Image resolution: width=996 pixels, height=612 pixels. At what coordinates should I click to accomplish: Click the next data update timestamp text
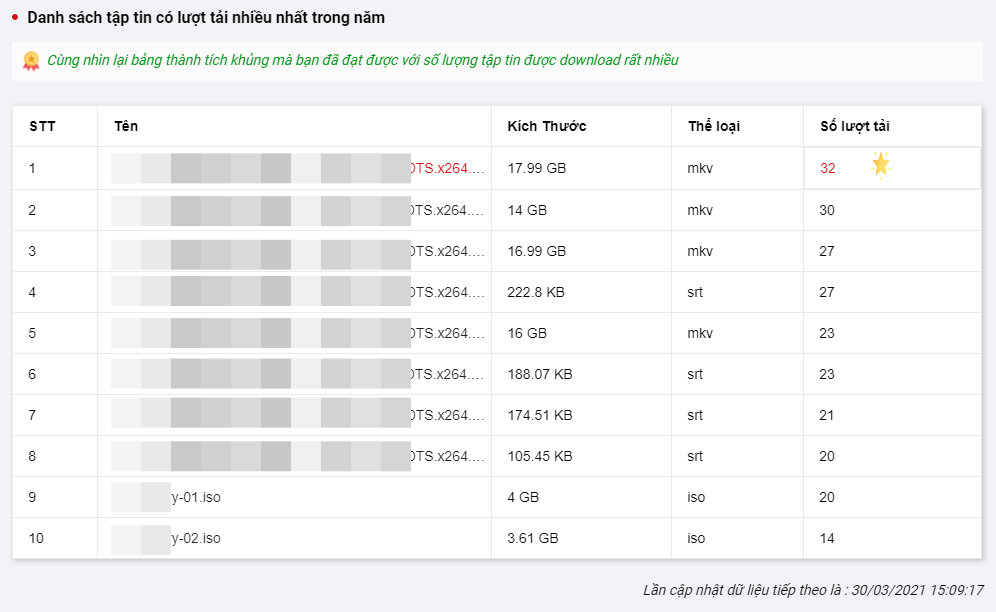813,590
